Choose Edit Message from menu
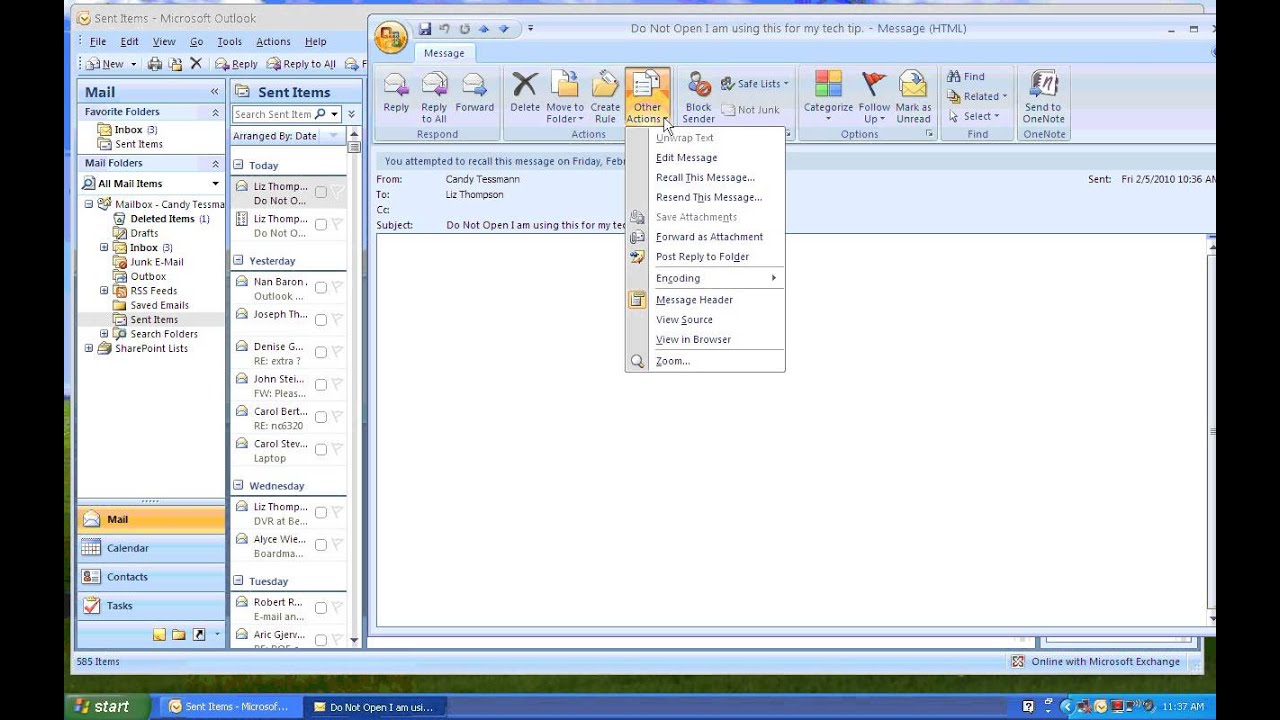Screen dimensions: 1280x720 click(x=705, y=157)
